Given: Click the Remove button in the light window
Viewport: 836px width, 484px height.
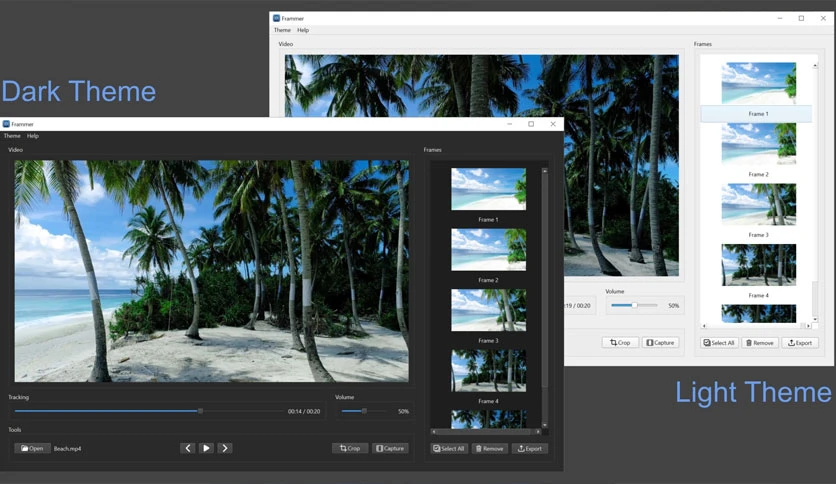Looking at the screenshot, I should coord(760,343).
